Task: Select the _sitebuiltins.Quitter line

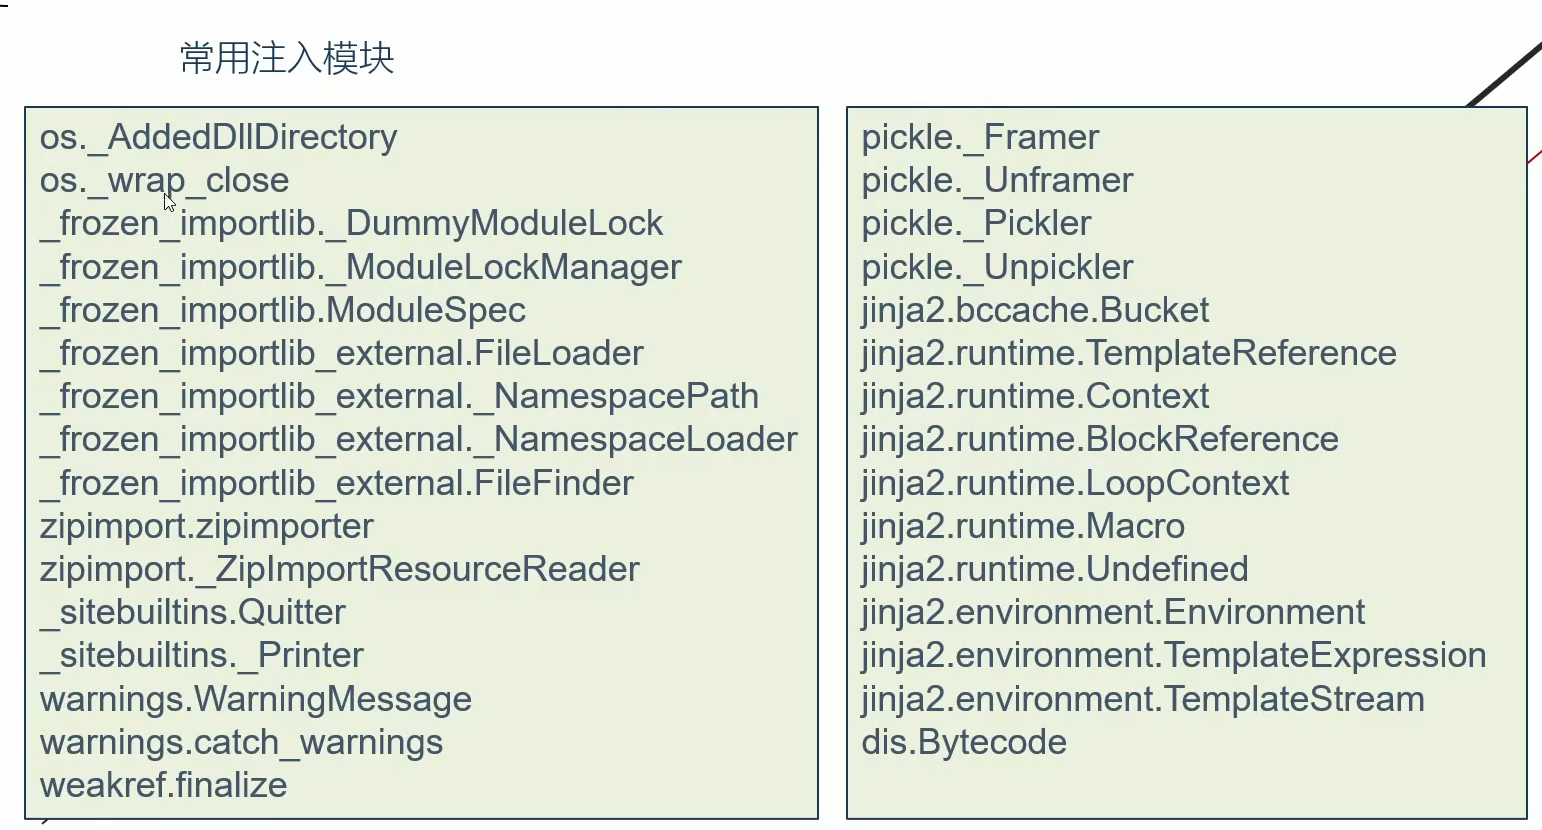Action: point(192,612)
